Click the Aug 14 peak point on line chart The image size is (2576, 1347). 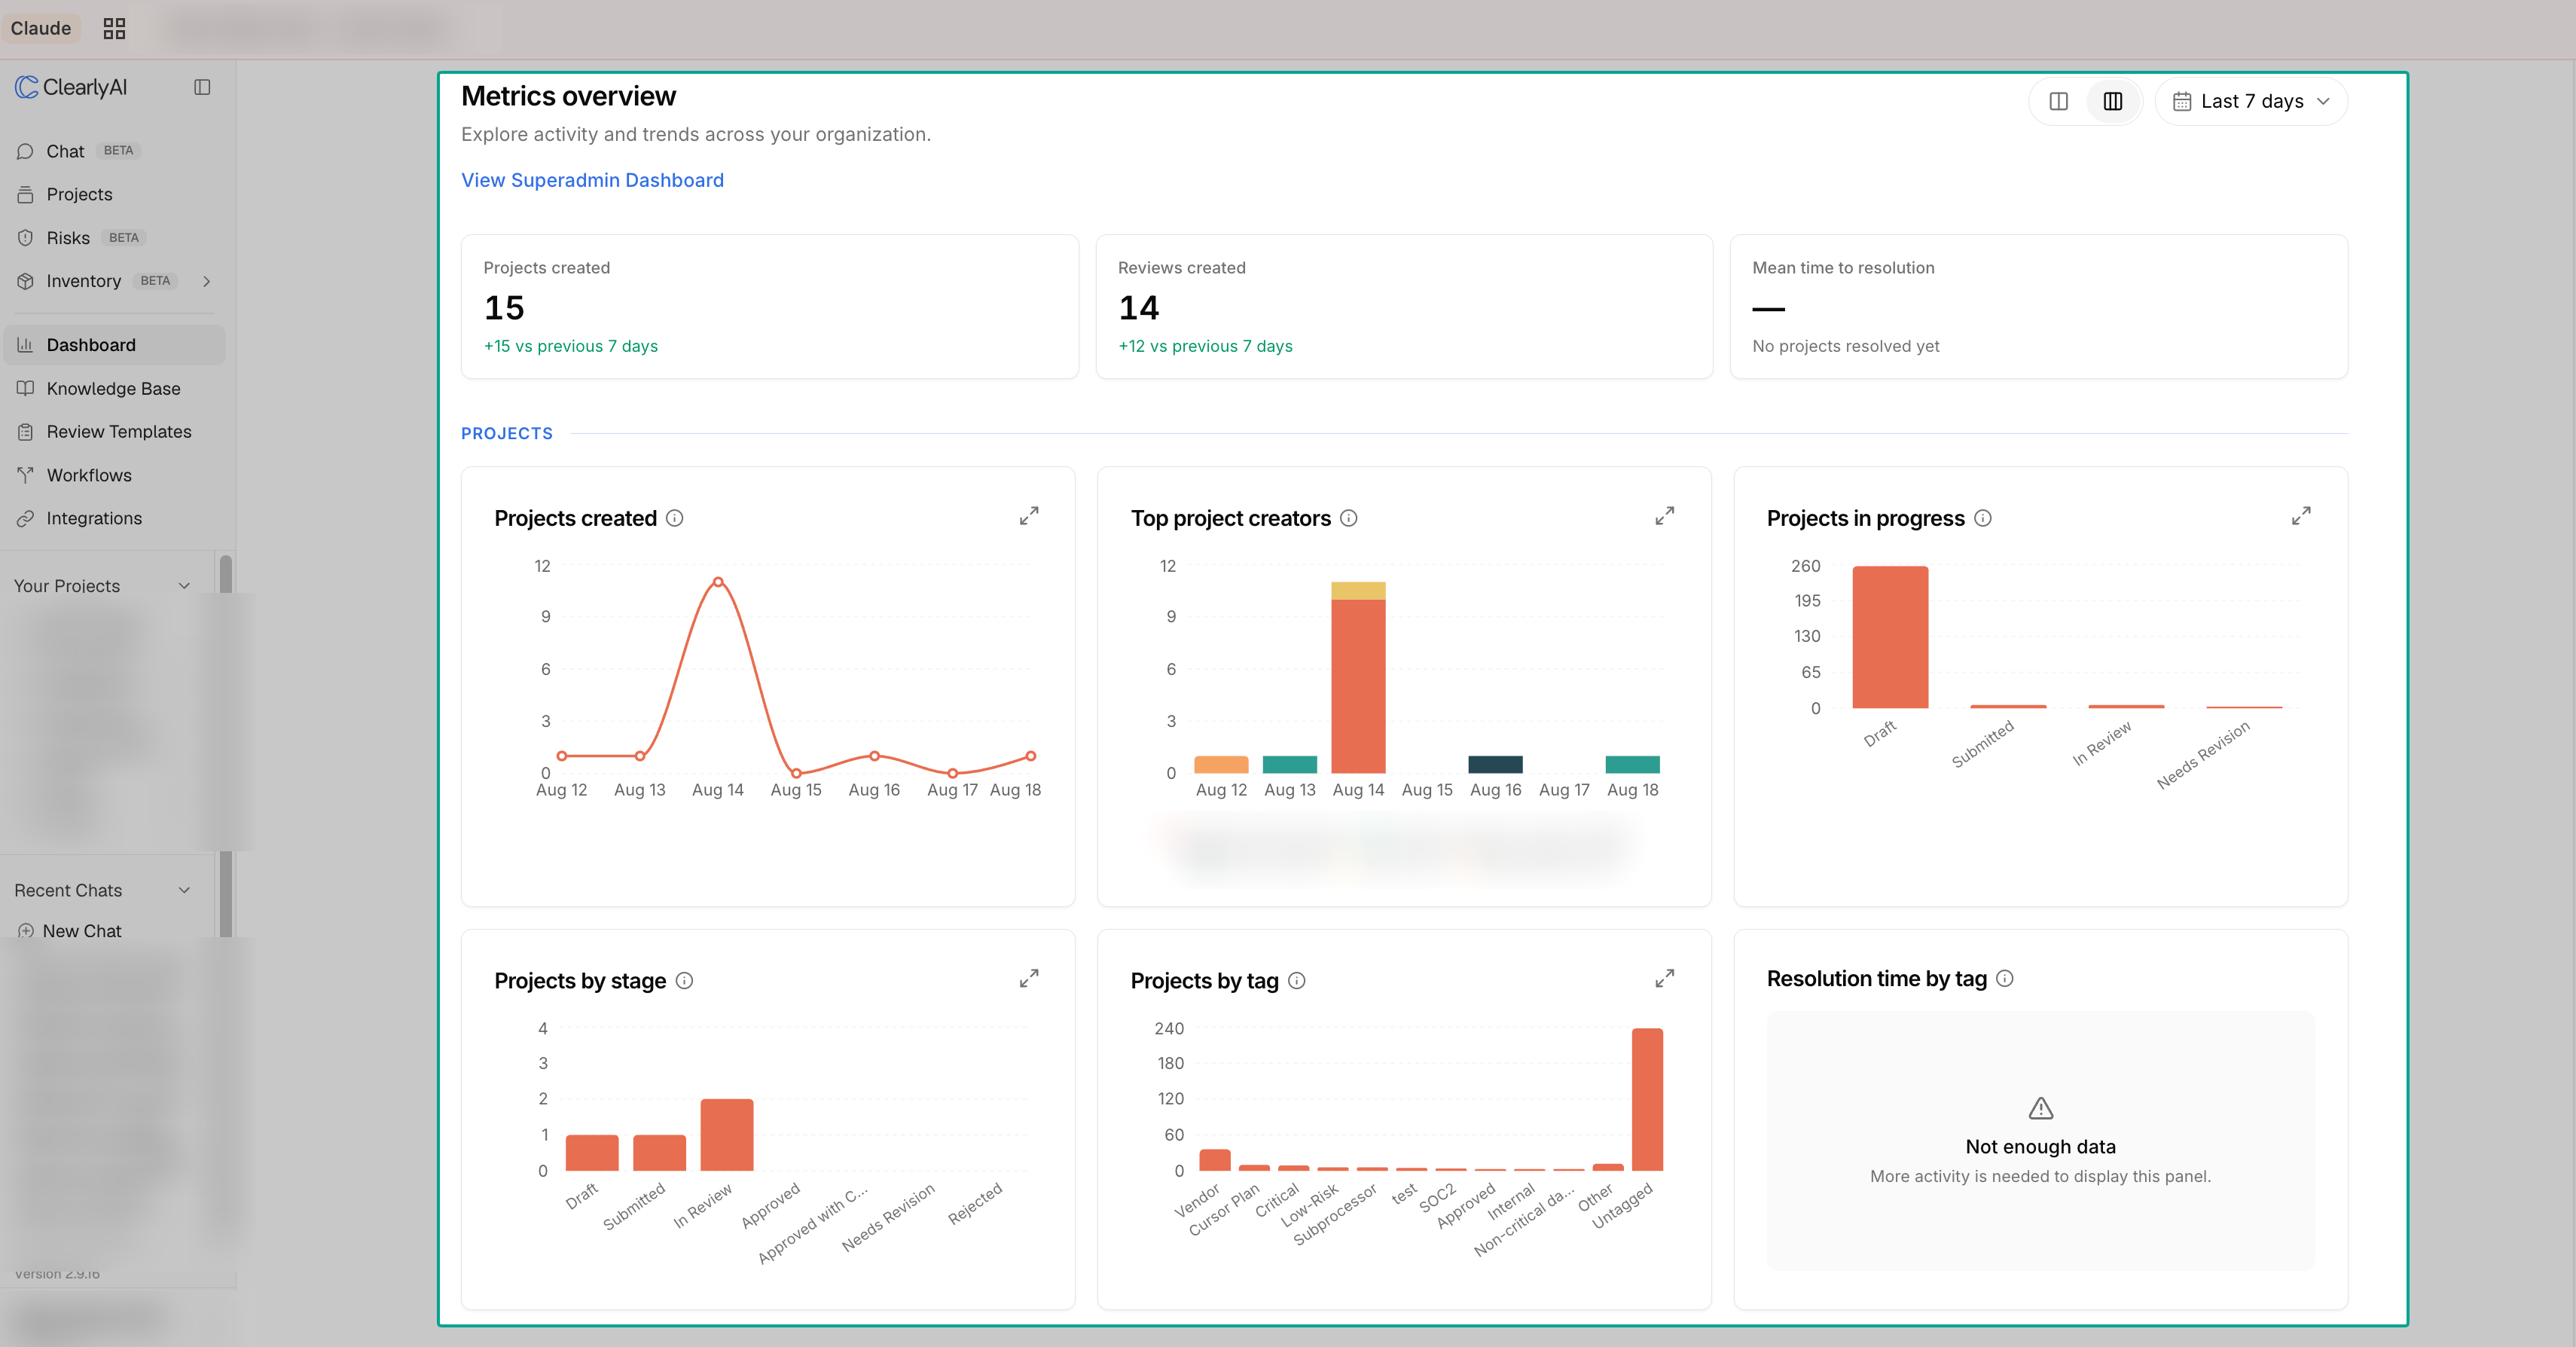tap(718, 582)
